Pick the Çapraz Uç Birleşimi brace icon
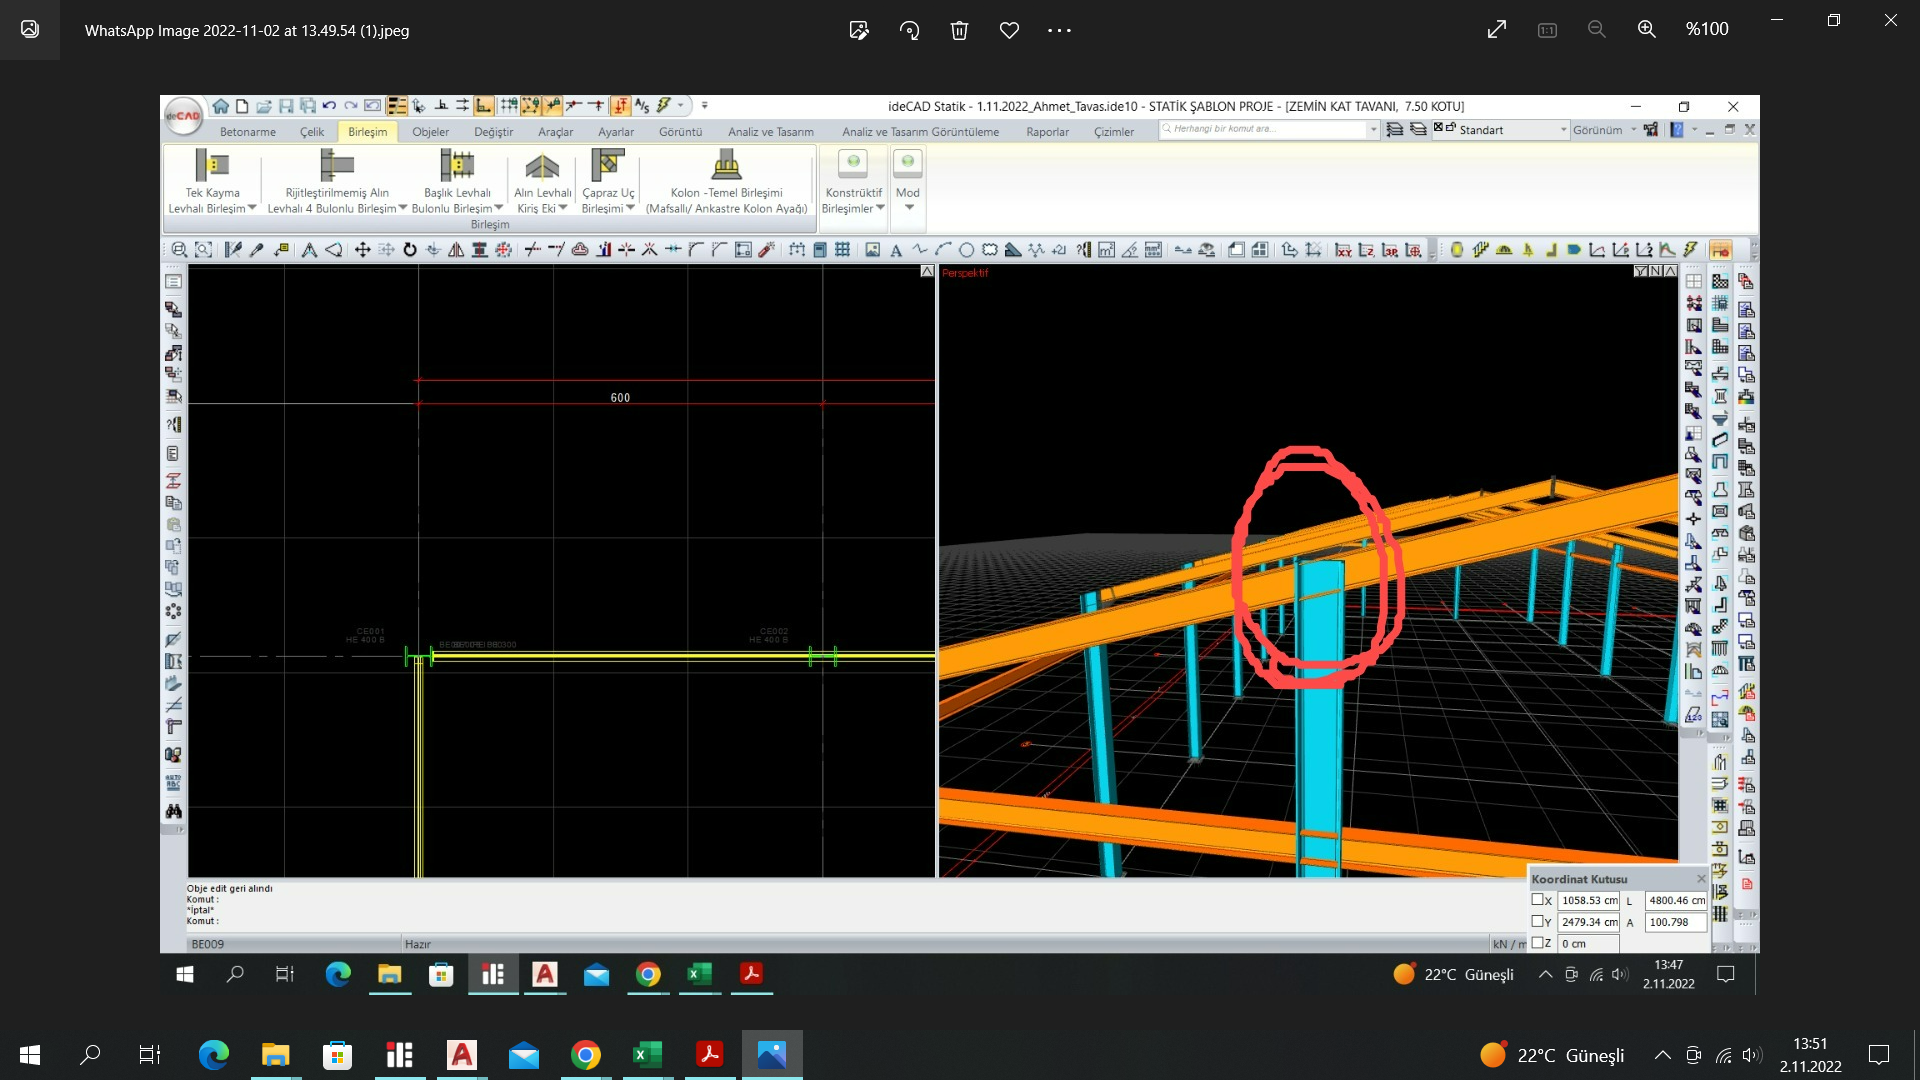Image resolution: width=1920 pixels, height=1080 pixels. point(608,165)
